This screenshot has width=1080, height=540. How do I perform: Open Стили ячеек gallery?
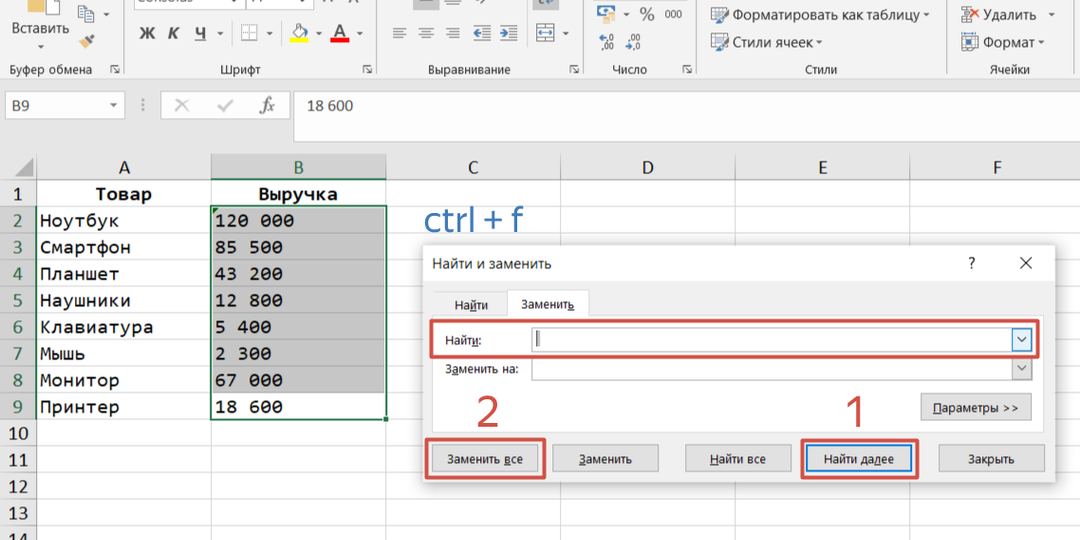pyautogui.click(x=766, y=43)
